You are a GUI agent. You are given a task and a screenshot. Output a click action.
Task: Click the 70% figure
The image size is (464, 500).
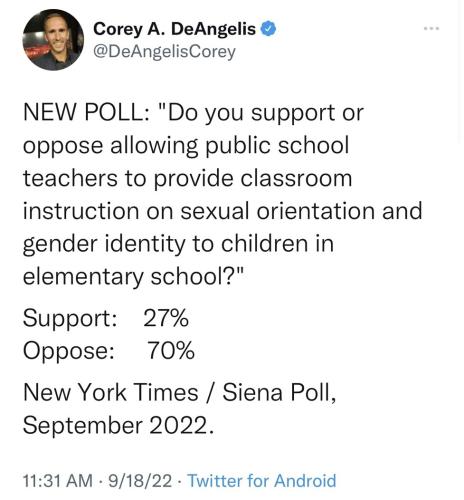click(171, 351)
